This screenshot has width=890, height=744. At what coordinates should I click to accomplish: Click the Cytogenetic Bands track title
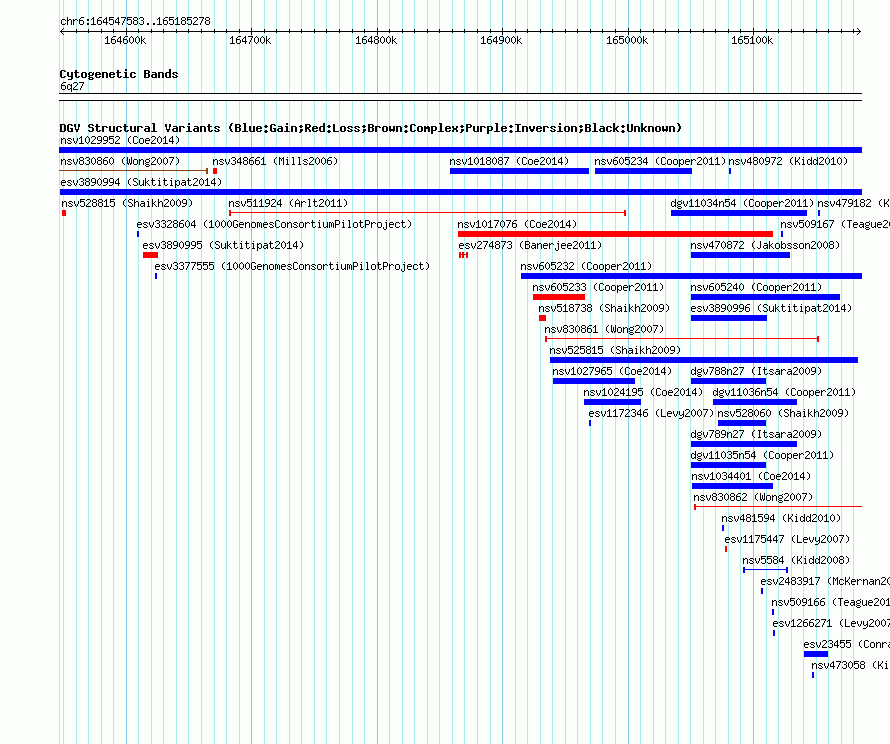(x=119, y=74)
